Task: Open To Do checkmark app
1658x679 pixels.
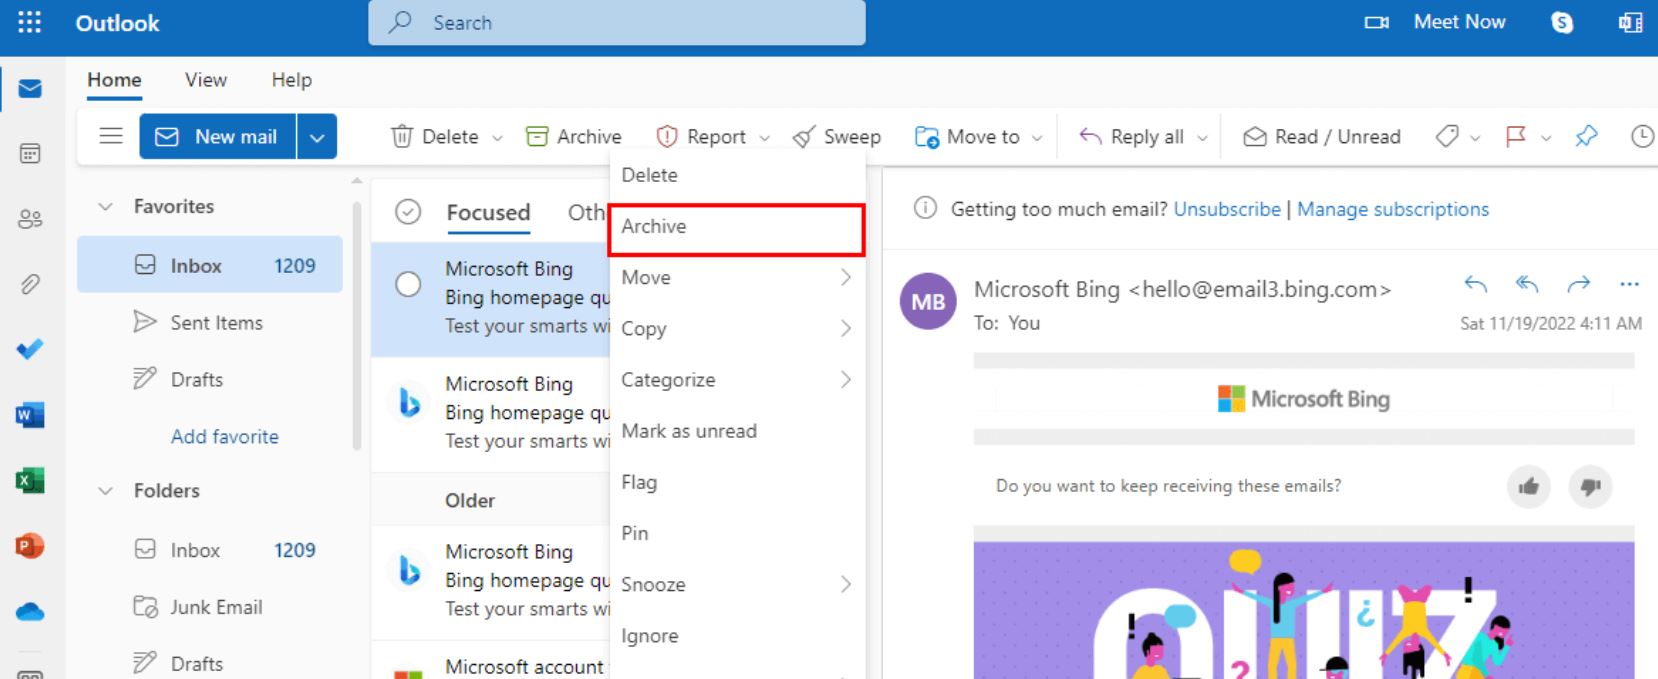Action: pos(30,349)
